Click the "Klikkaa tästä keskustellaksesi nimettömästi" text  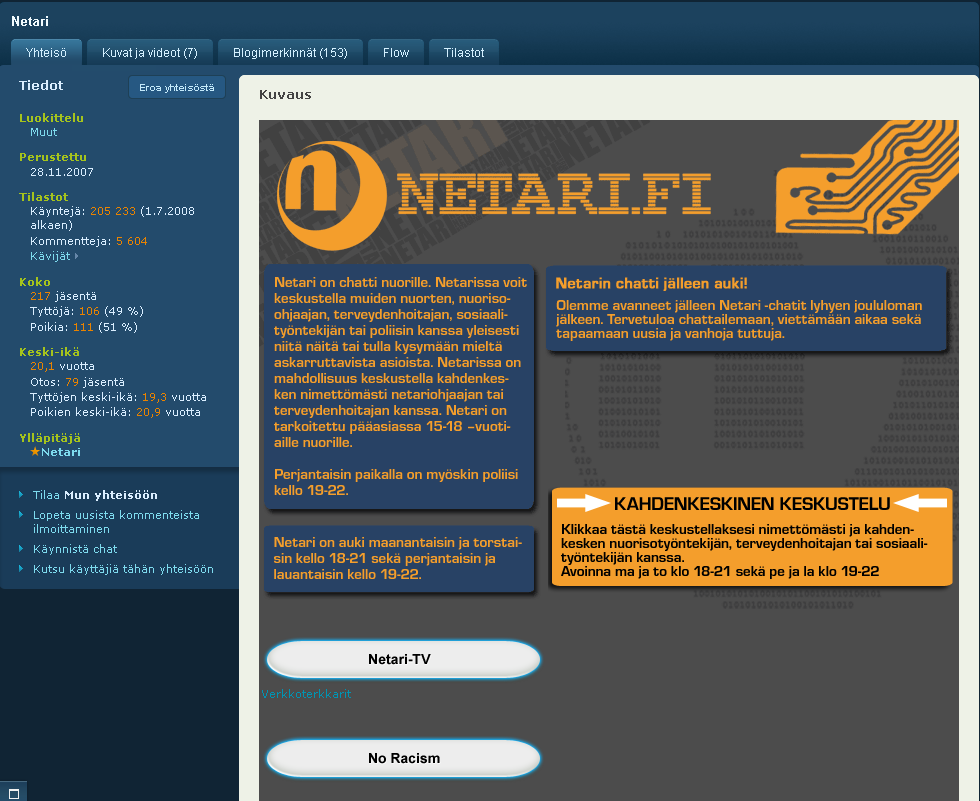[744, 543]
